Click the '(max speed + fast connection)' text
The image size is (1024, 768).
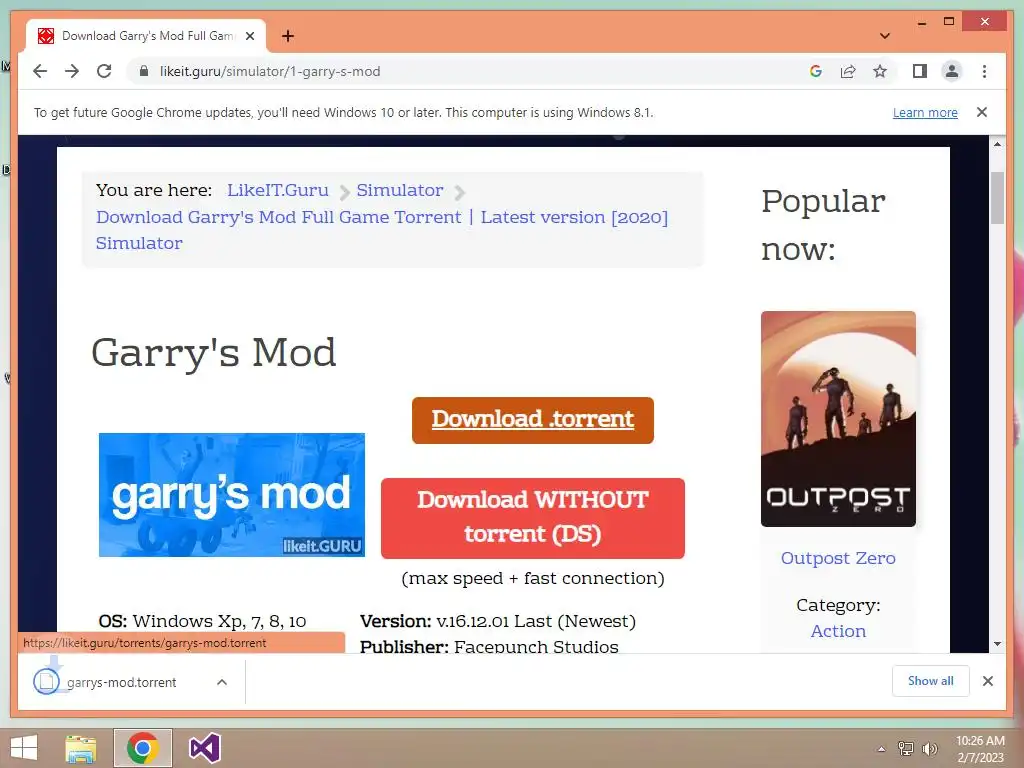532,578
